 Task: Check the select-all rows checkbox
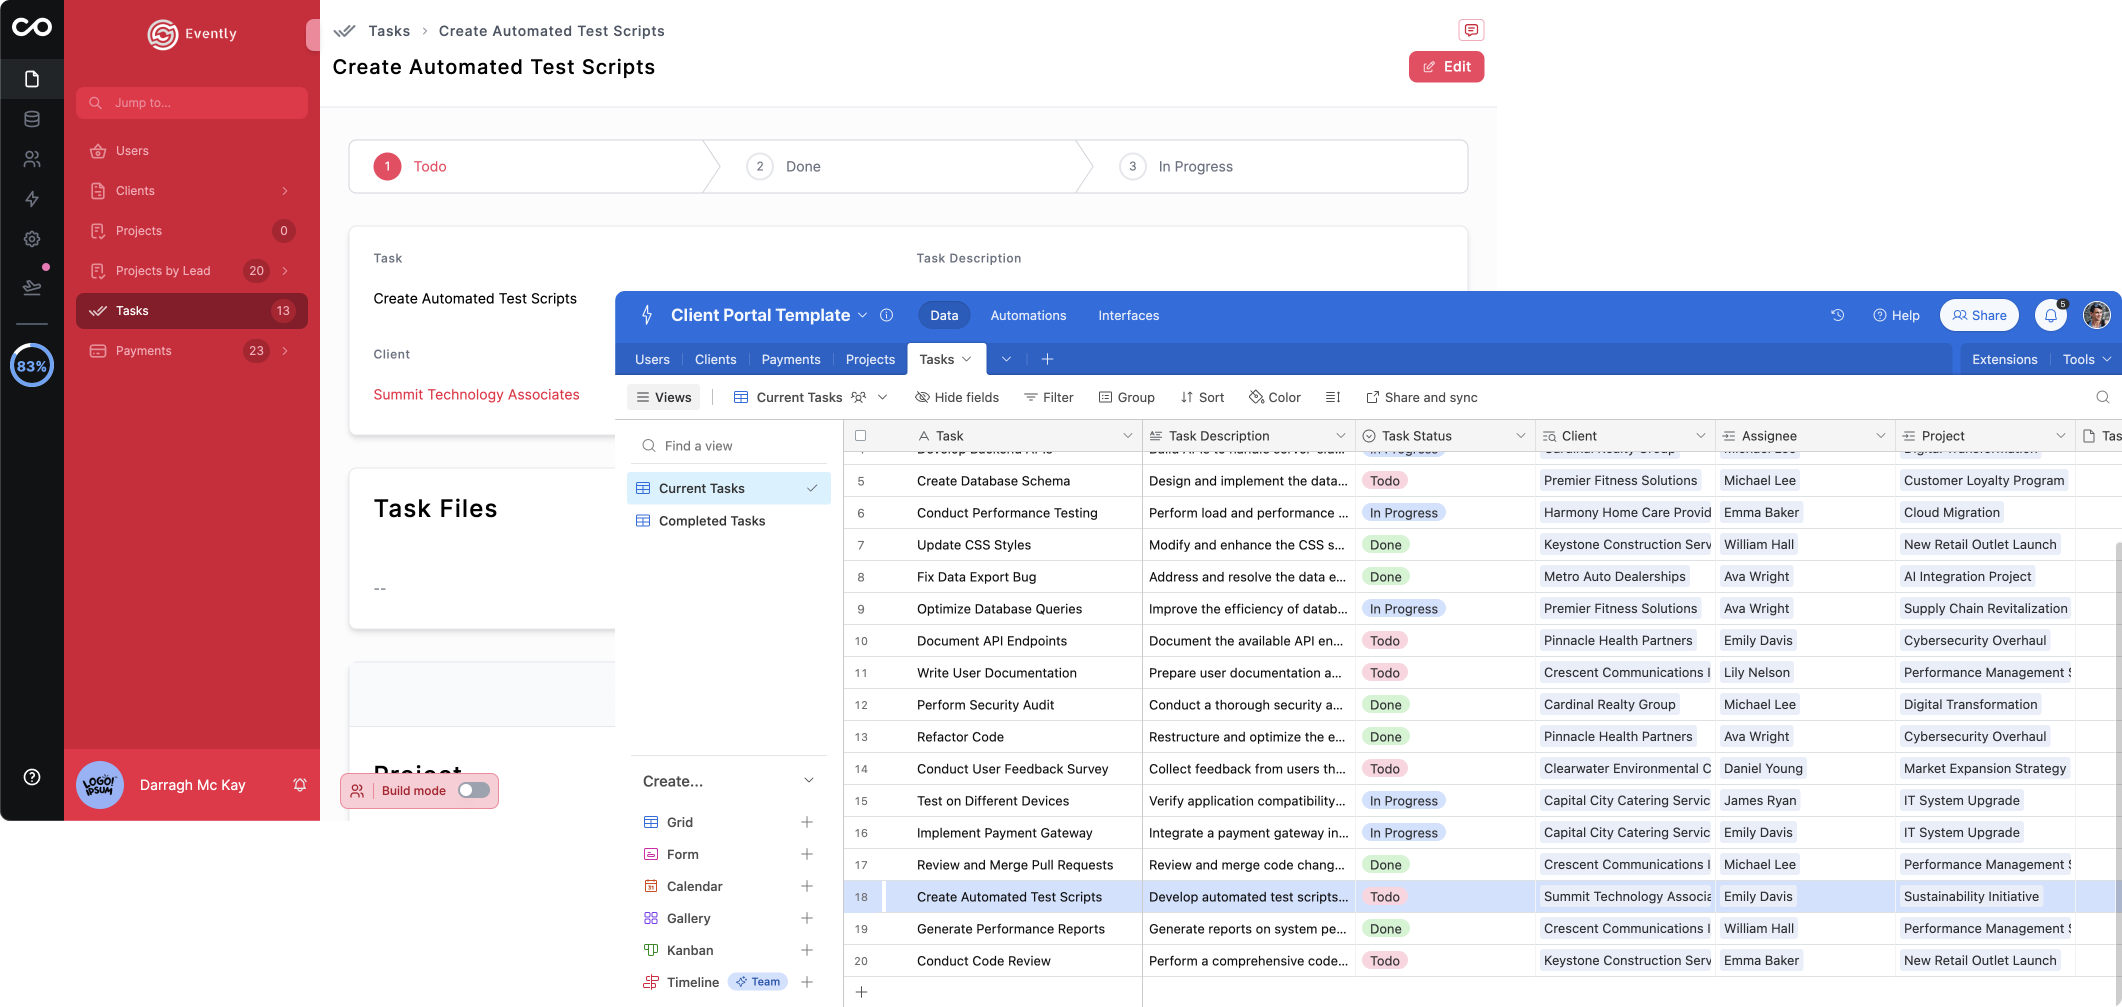[860, 436]
